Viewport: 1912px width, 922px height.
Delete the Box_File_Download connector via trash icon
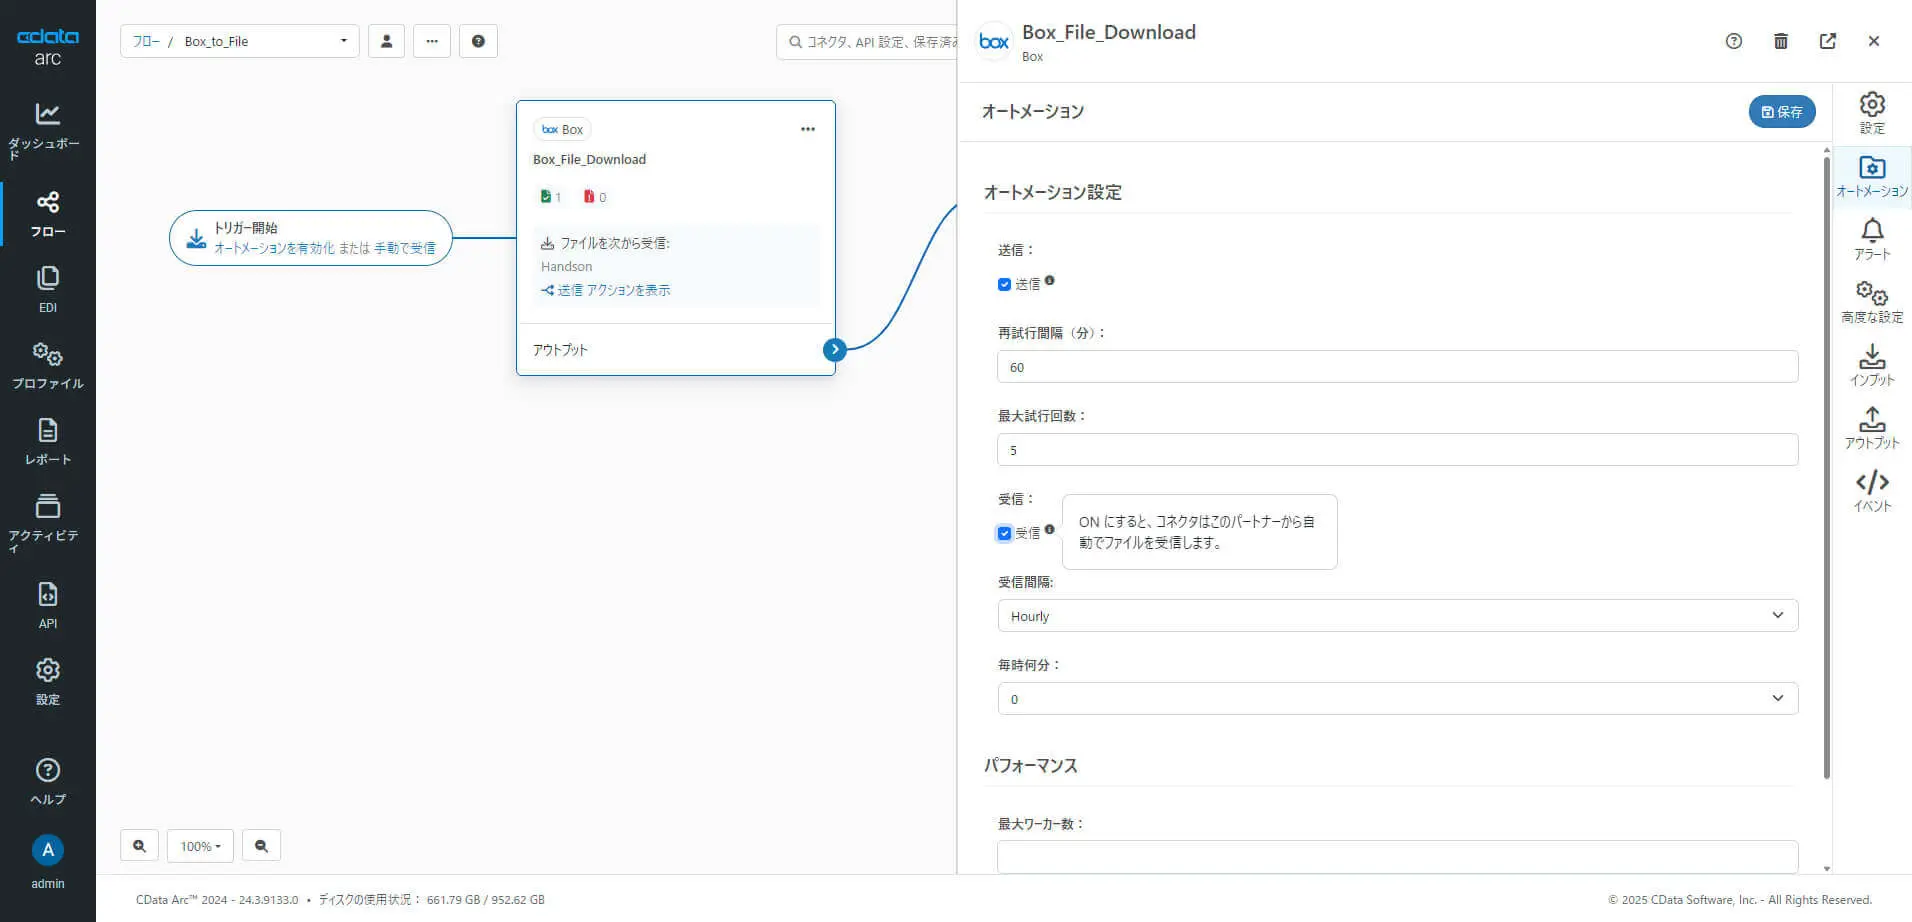coord(1780,41)
